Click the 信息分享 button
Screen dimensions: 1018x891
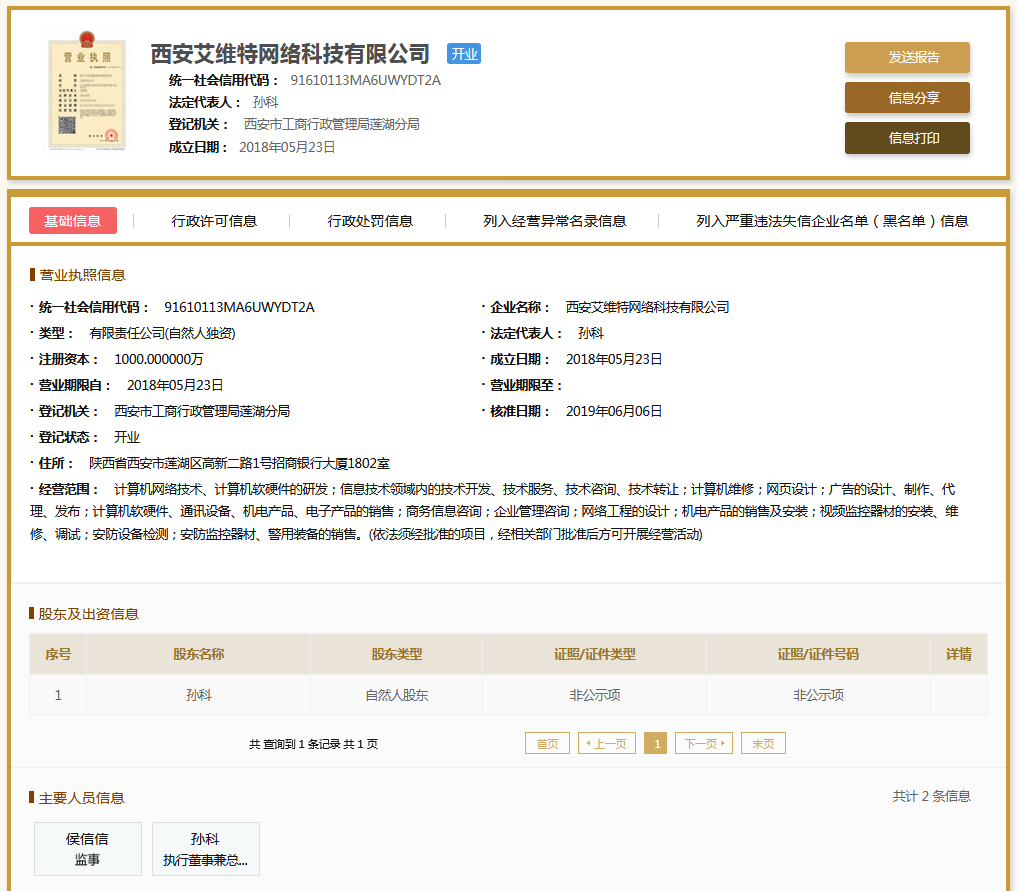pos(906,98)
